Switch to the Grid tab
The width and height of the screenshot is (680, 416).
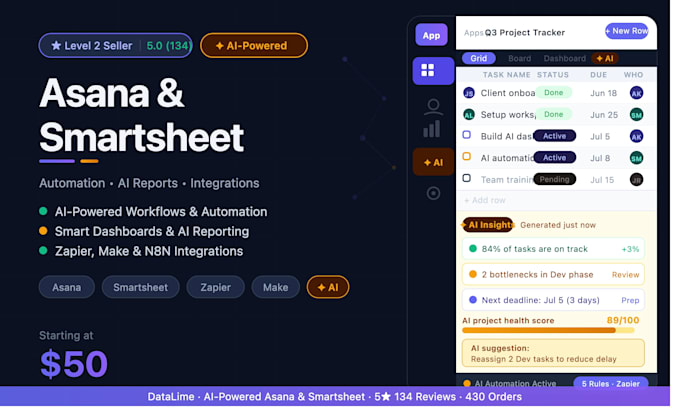coord(478,59)
